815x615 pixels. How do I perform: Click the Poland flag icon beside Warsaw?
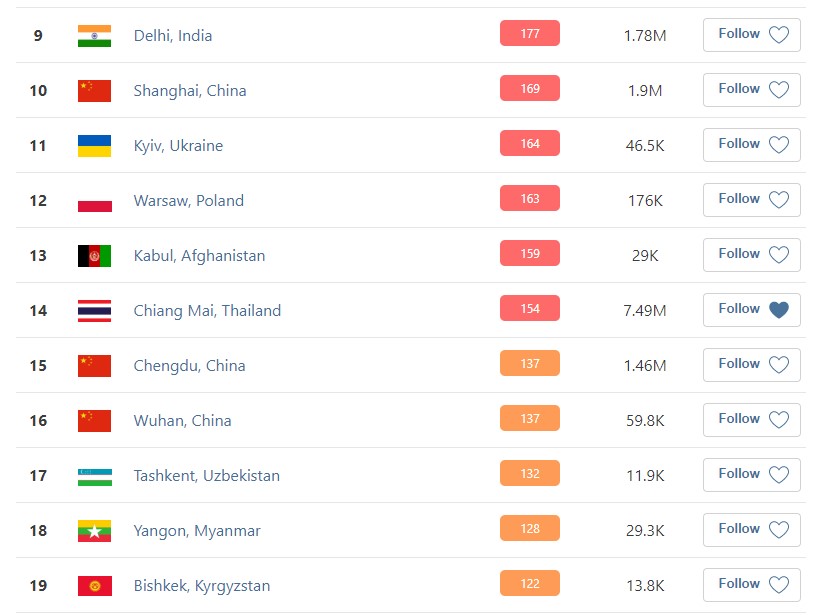pos(94,201)
